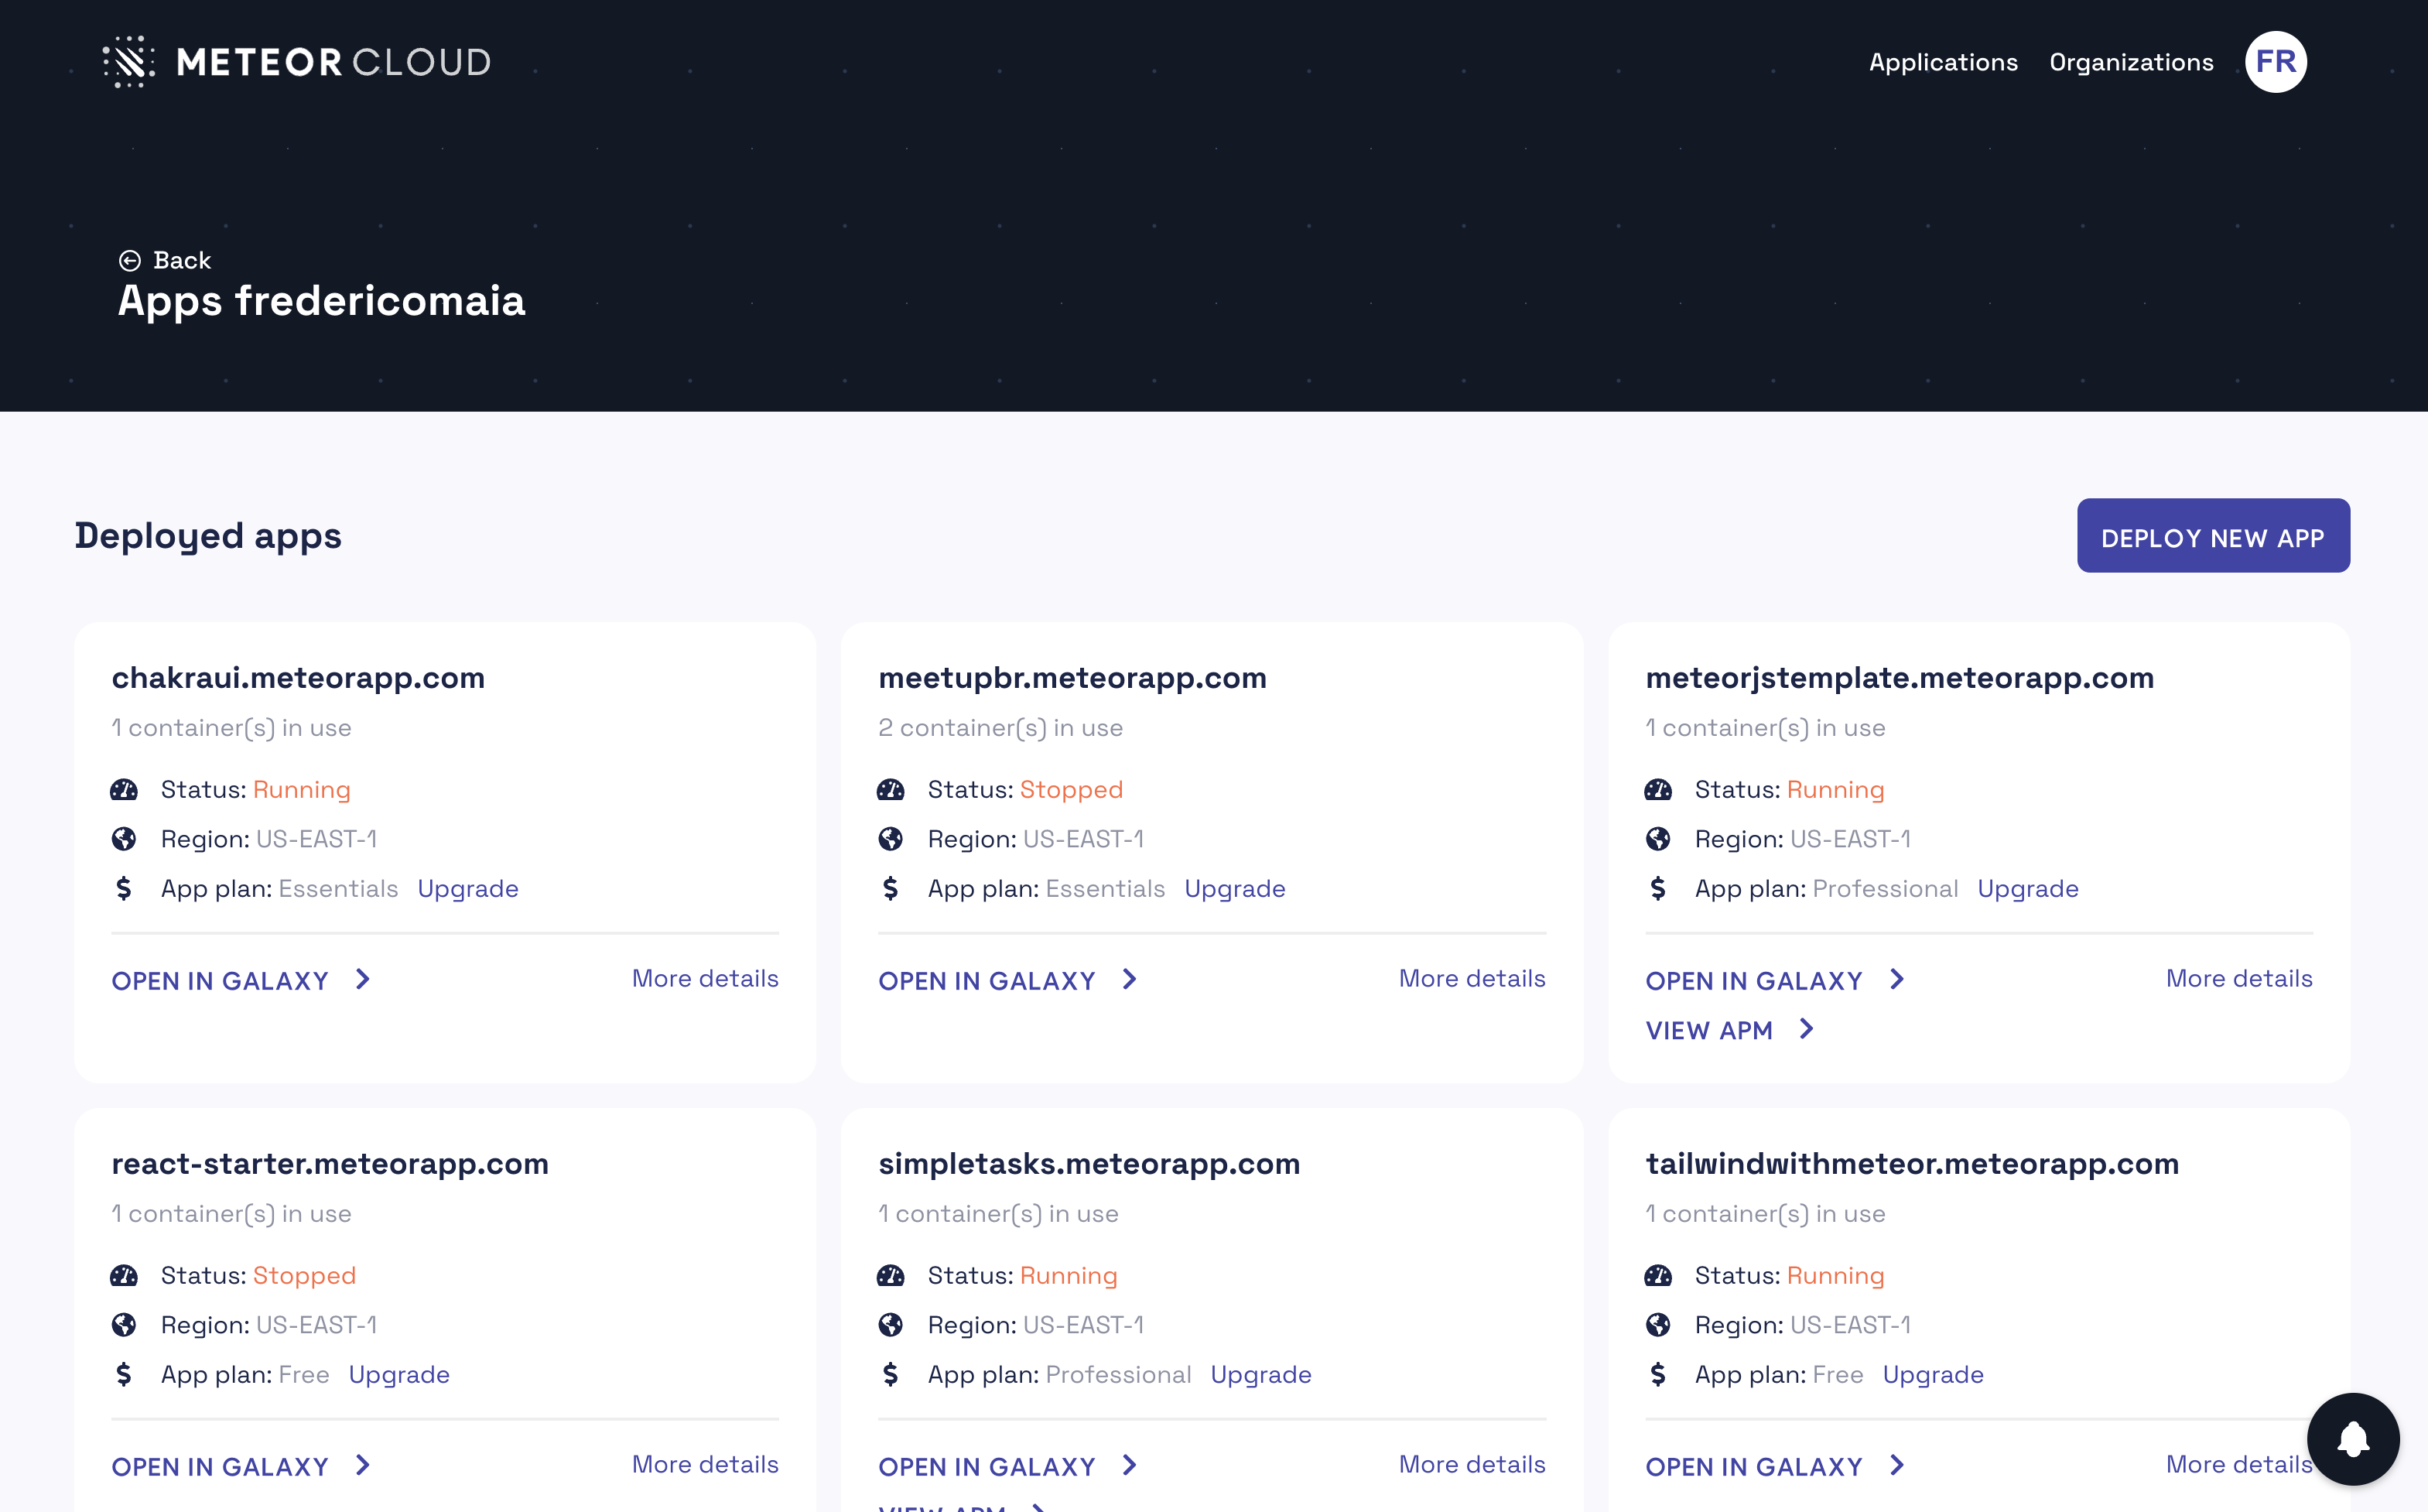Click '2 container(s) in use' text
This screenshot has width=2428, height=1512.
(1000, 728)
